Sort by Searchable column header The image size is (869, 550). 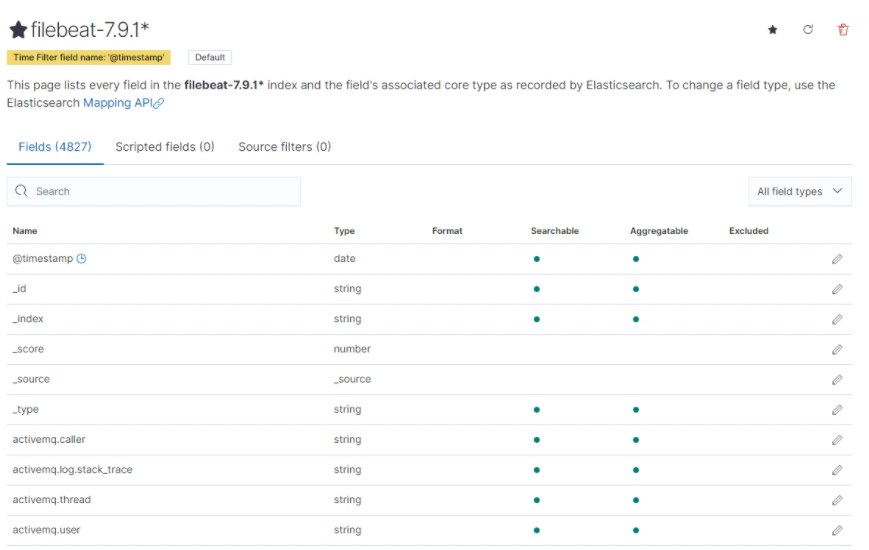555,231
